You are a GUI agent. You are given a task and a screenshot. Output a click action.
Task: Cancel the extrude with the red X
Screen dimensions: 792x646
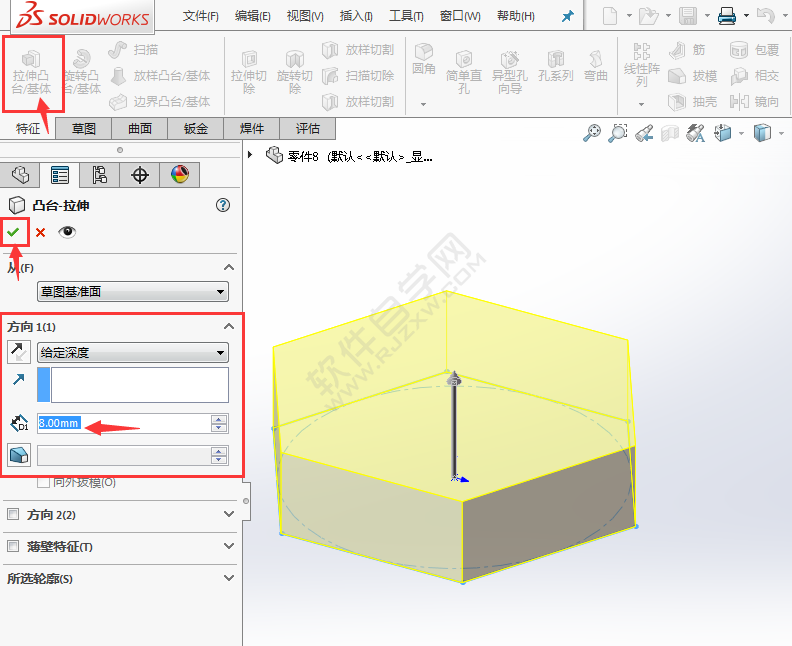coord(40,232)
